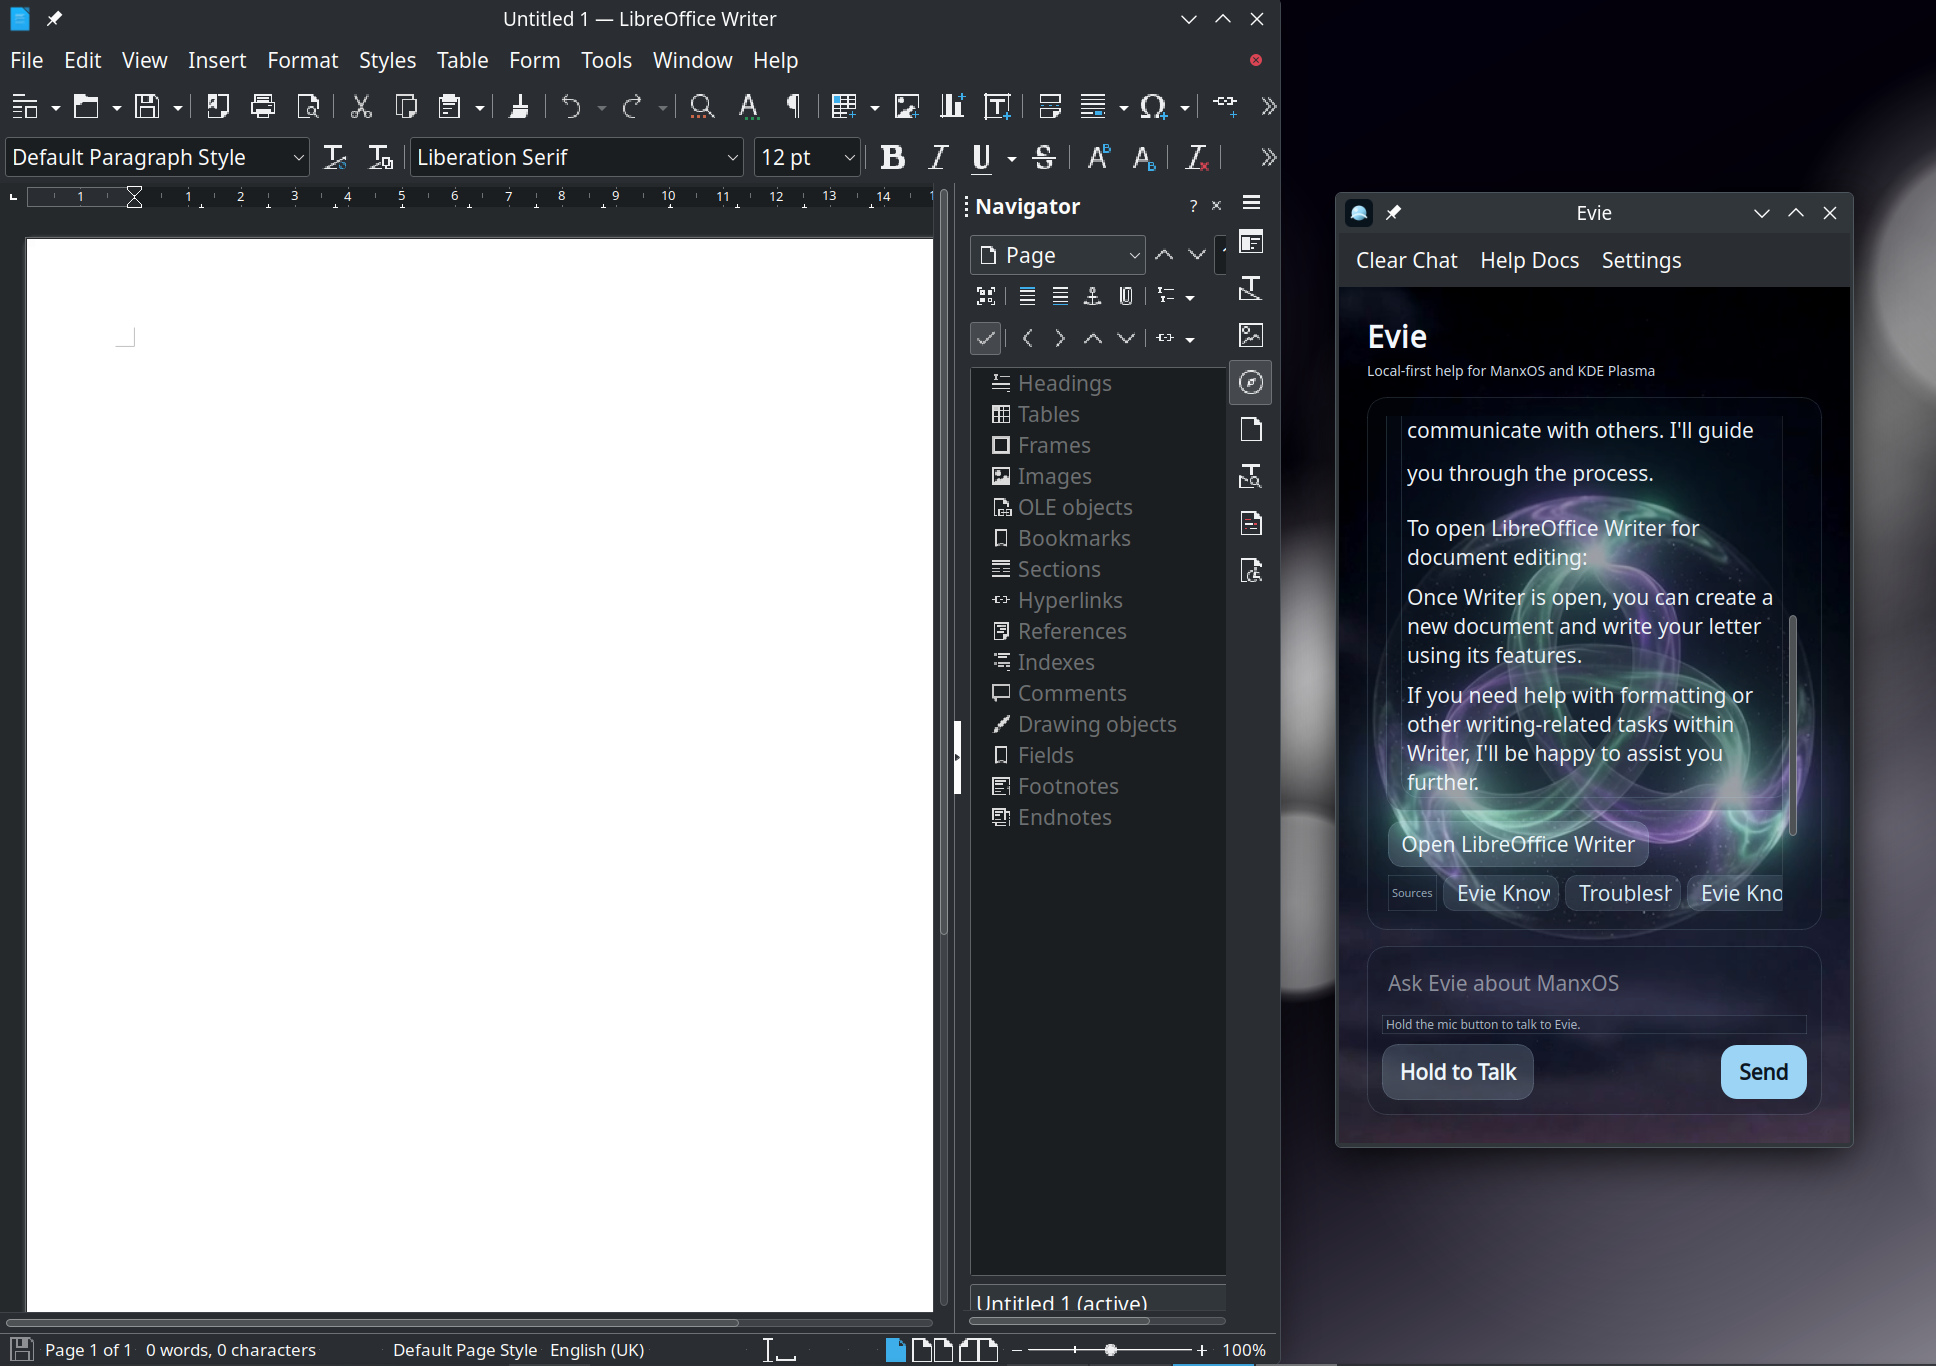Insert an image via toolbar icon
Viewport: 1936px width, 1366px height.
pos(907,106)
